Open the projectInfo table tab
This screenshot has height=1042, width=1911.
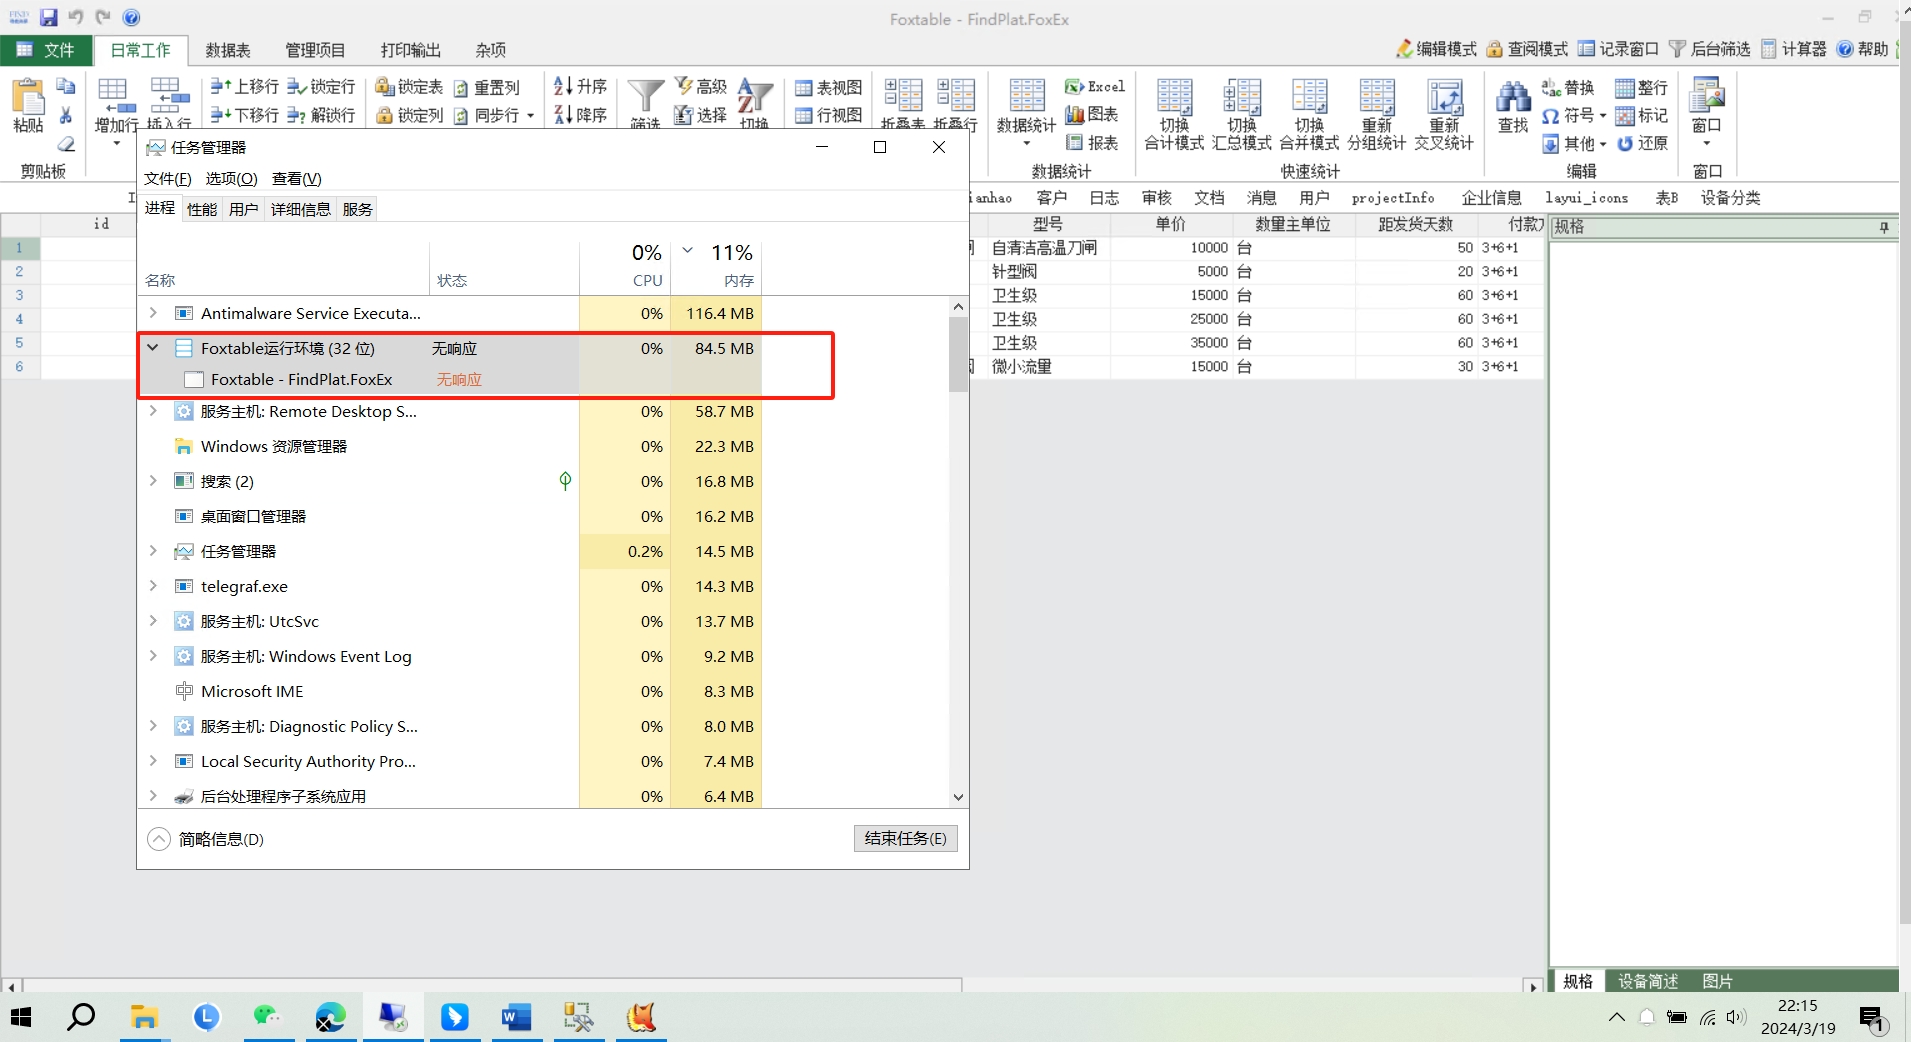point(1393,198)
